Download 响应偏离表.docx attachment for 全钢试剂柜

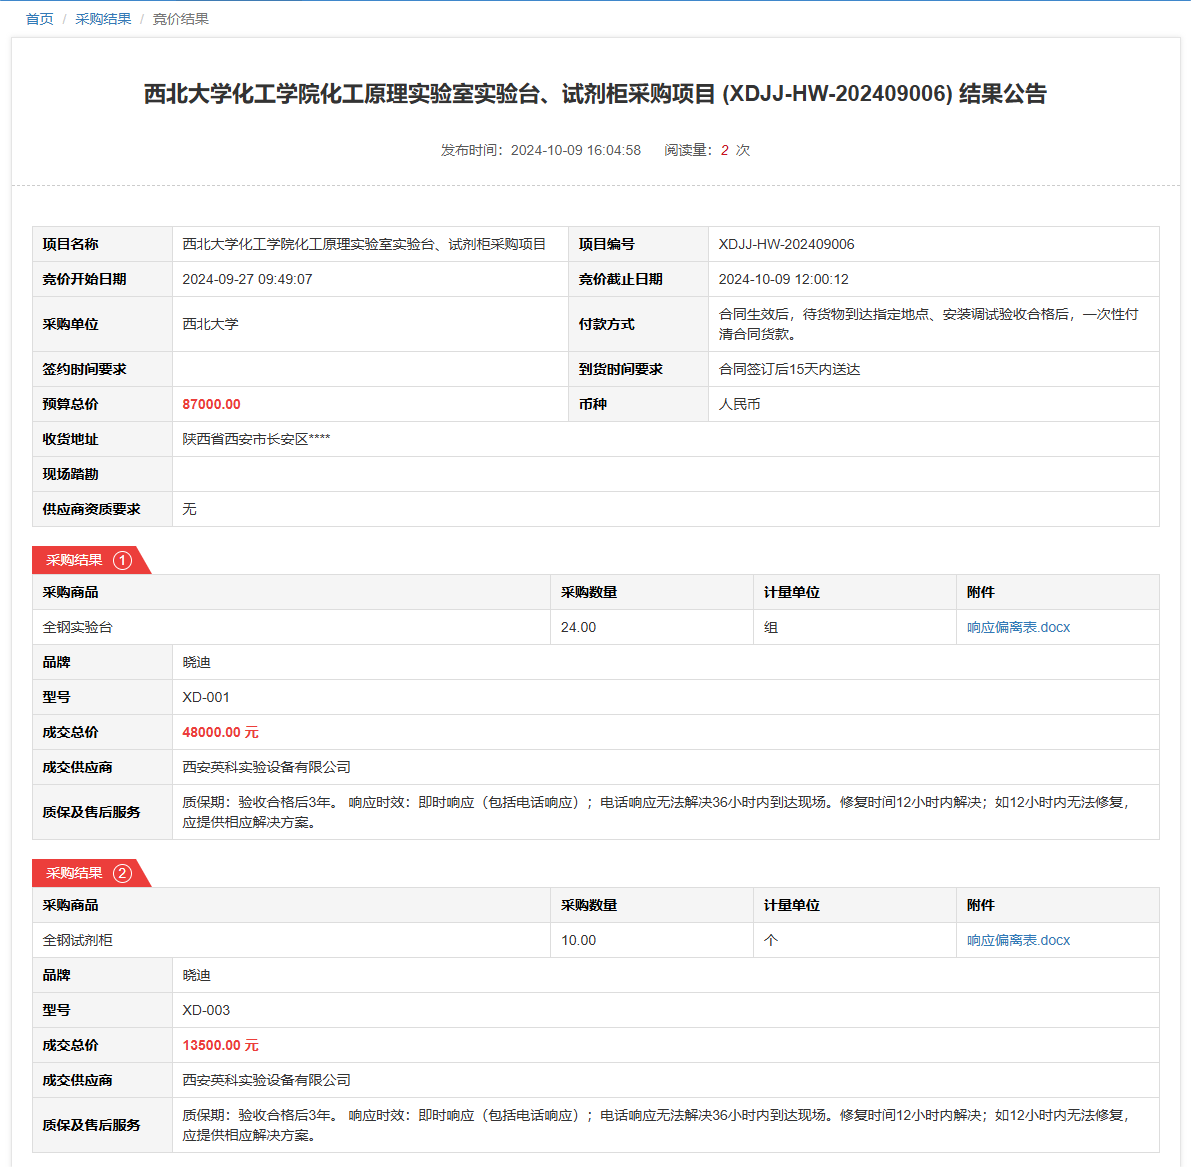click(1018, 940)
